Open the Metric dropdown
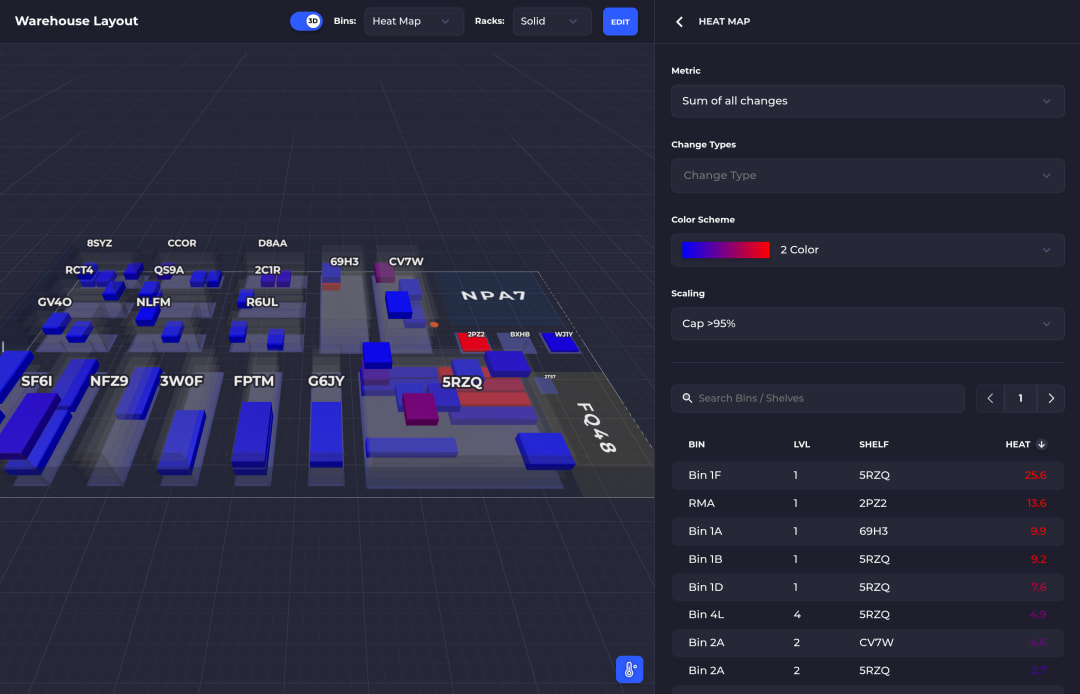This screenshot has width=1080, height=694. 867,101
